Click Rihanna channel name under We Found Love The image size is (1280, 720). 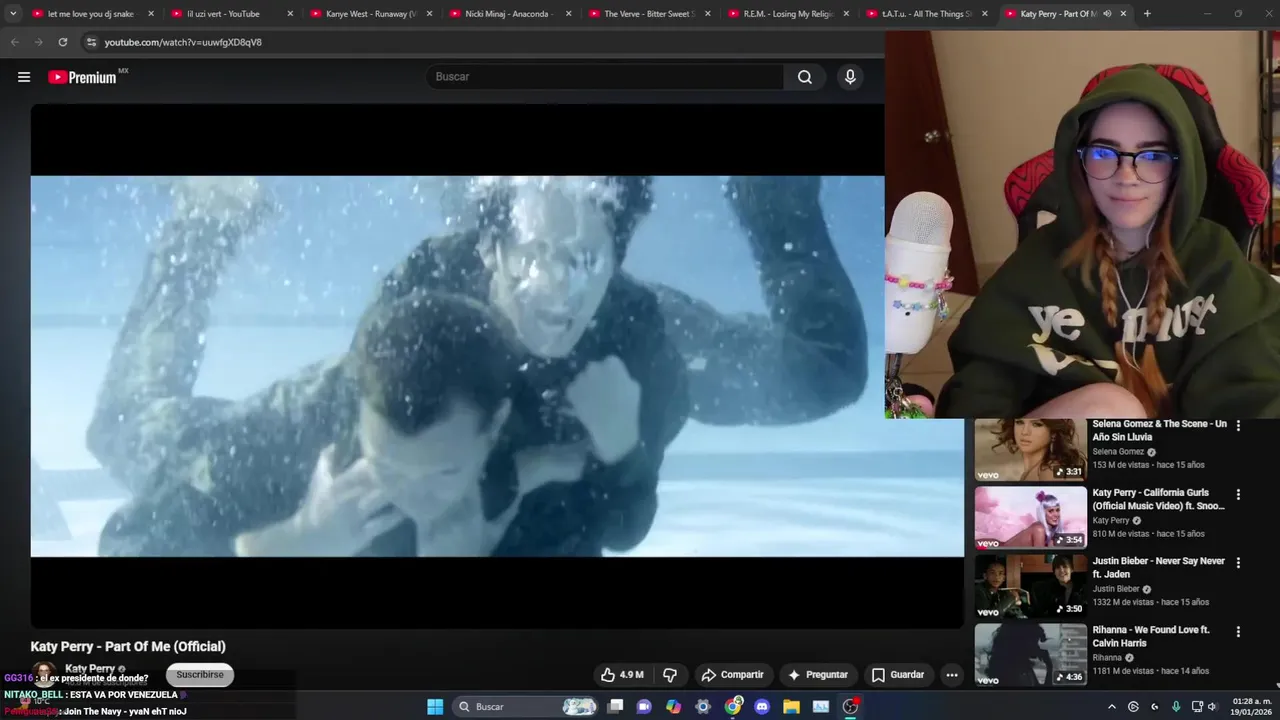[x=1107, y=658]
